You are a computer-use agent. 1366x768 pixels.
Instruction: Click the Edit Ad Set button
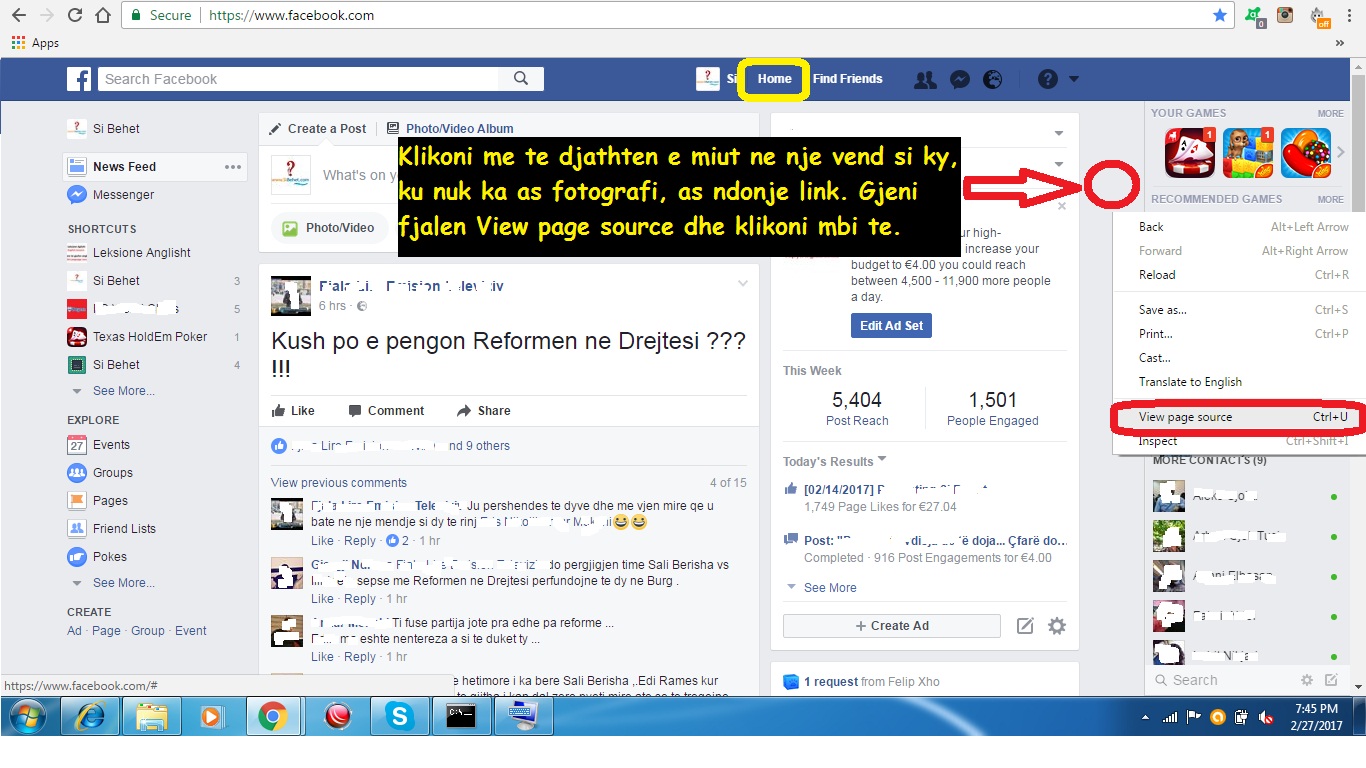click(892, 326)
